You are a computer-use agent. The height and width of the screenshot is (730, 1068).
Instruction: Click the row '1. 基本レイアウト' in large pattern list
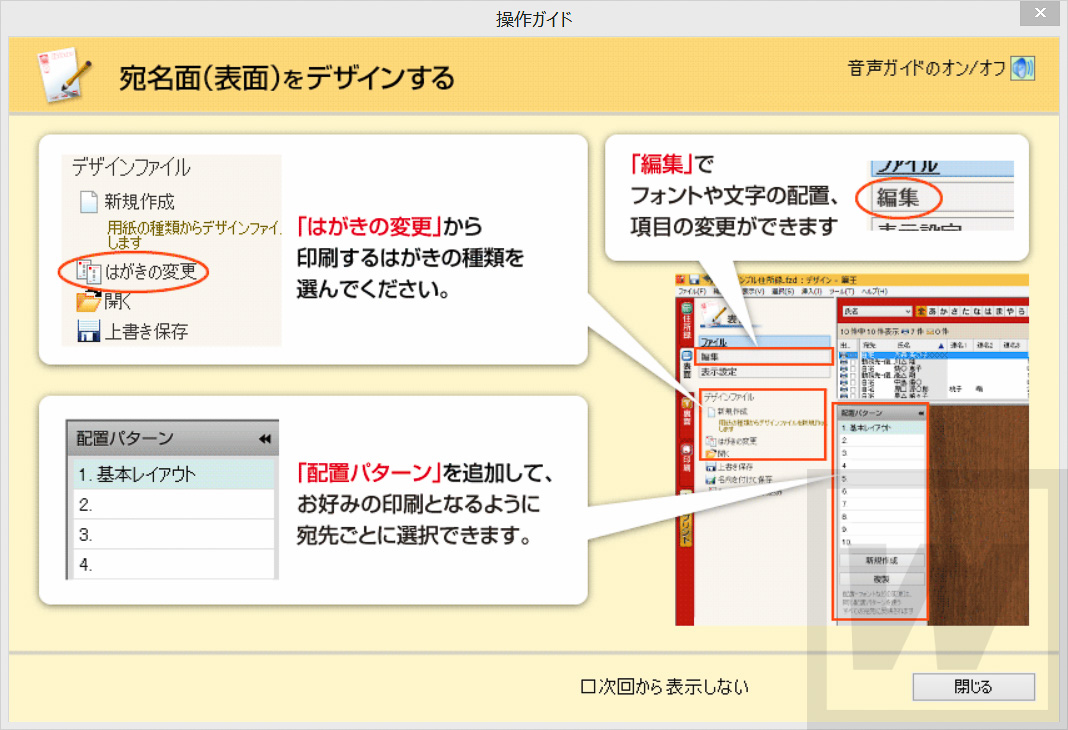174,474
